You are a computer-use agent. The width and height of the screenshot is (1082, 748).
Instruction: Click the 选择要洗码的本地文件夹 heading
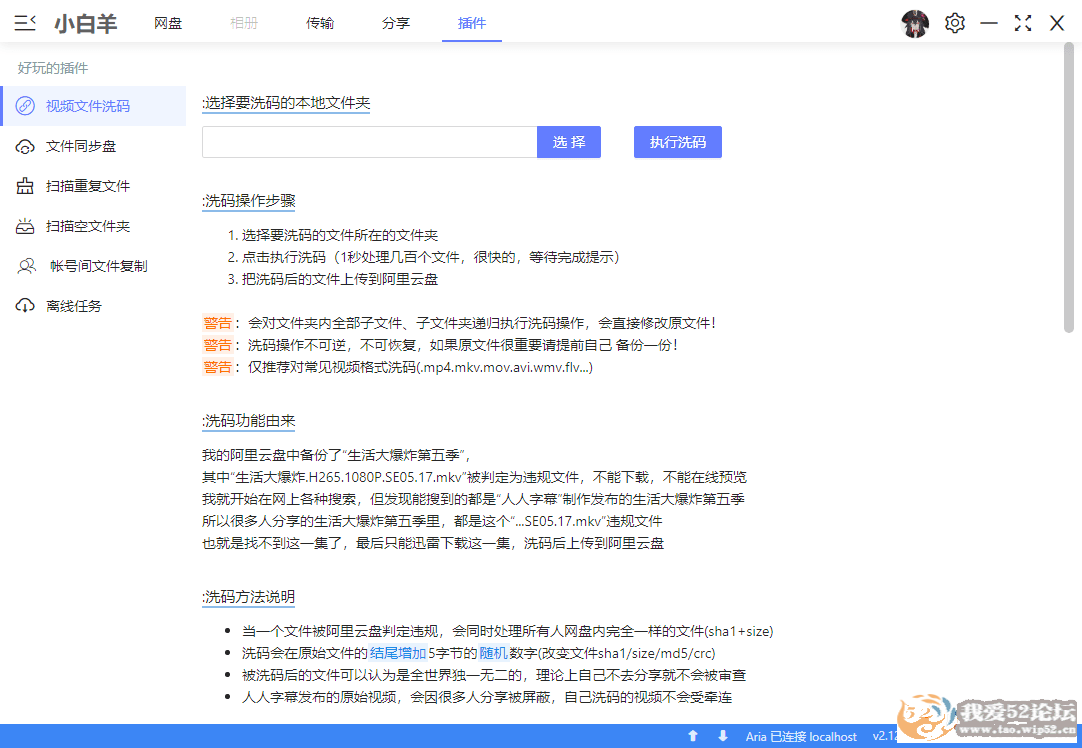point(286,103)
